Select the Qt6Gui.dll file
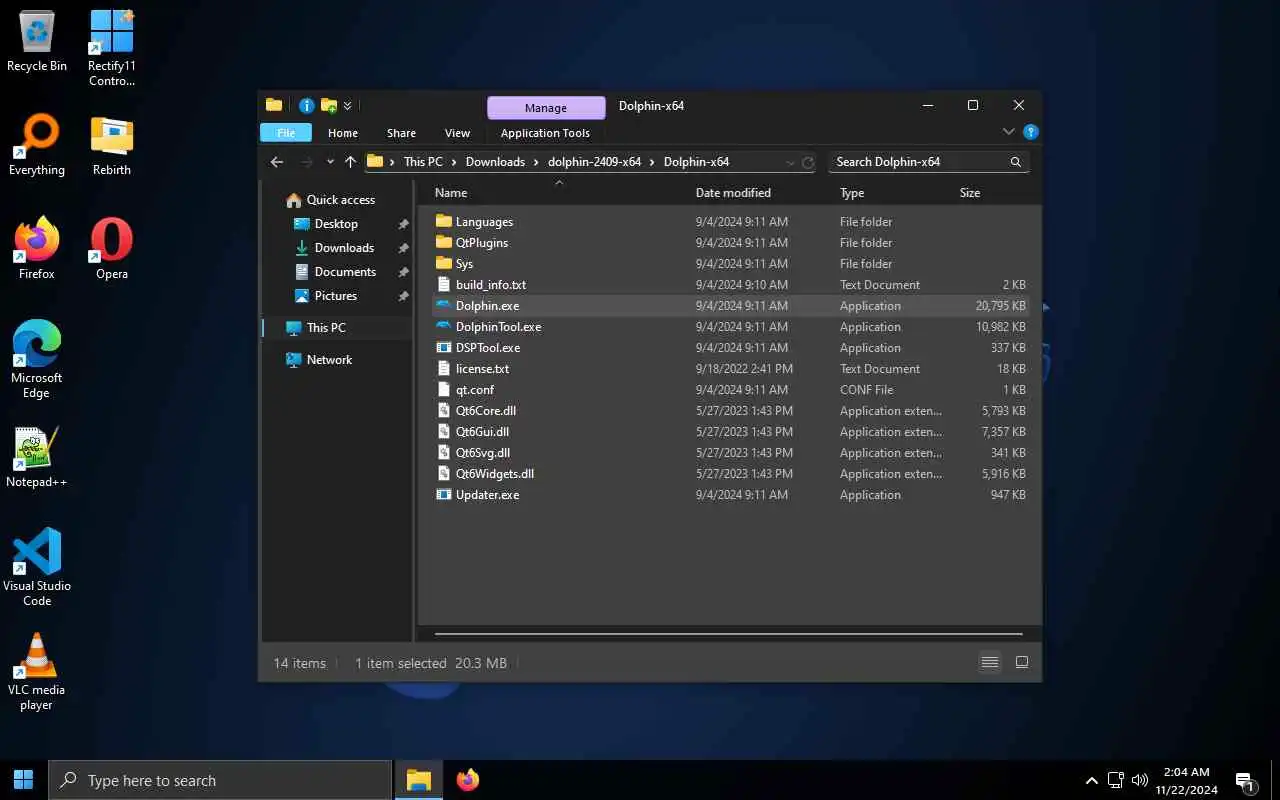 point(482,432)
